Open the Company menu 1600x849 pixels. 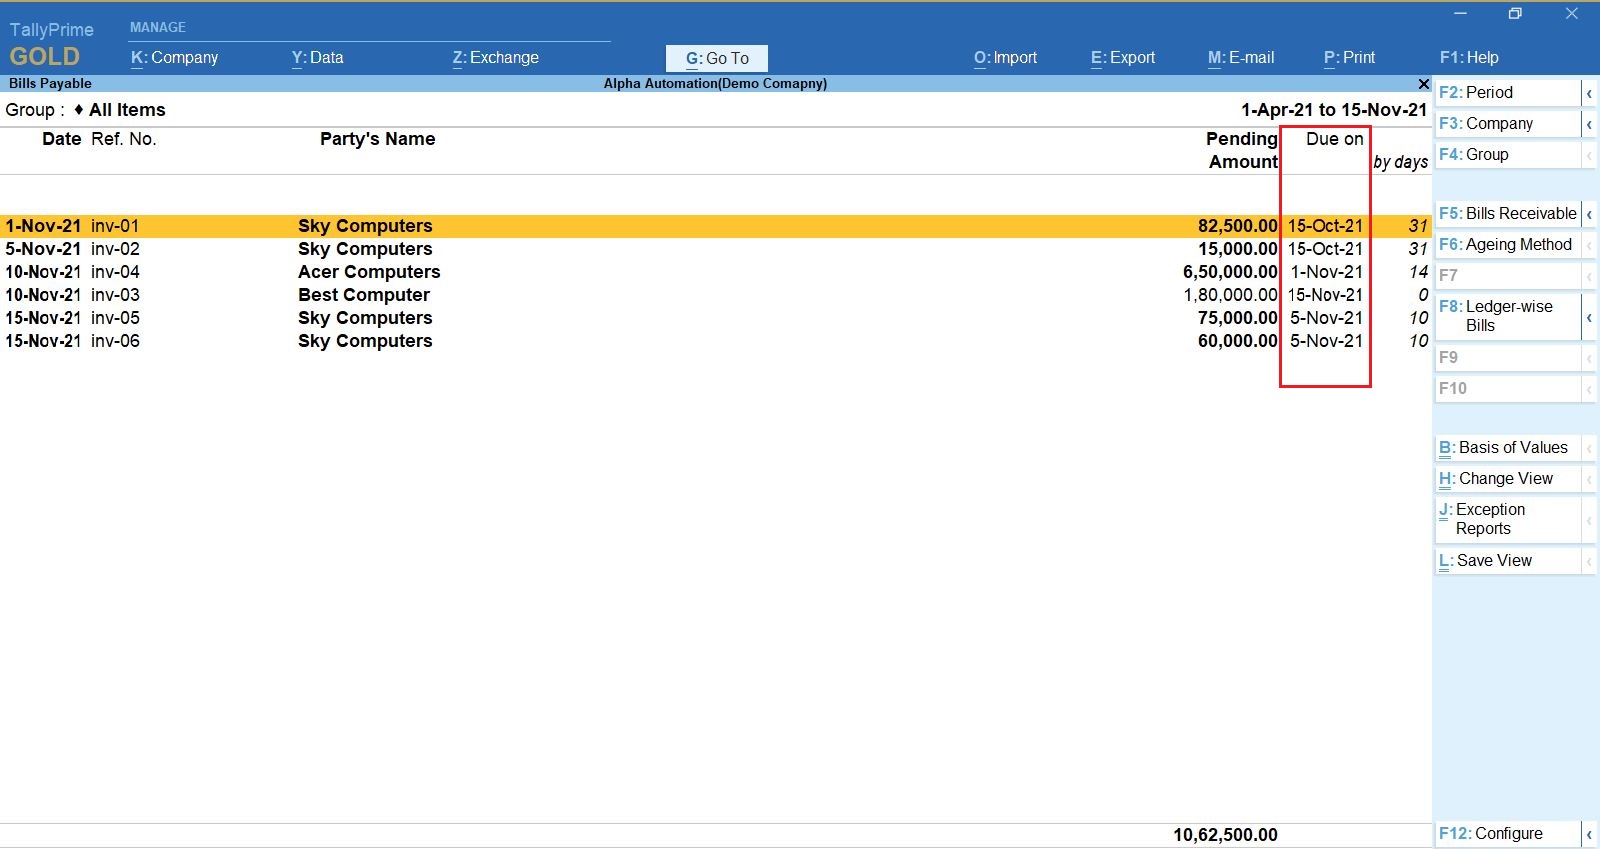[175, 58]
